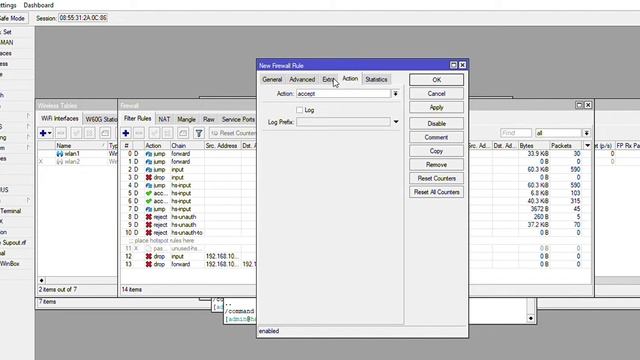Click the Log Prefix input field
This screenshot has height=360, width=640.
click(x=343, y=122)
